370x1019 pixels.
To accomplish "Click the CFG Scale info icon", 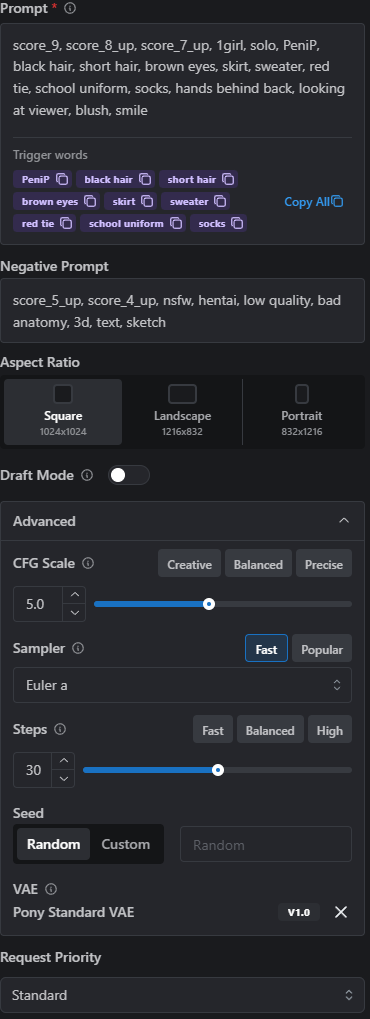I will (88, 563).
